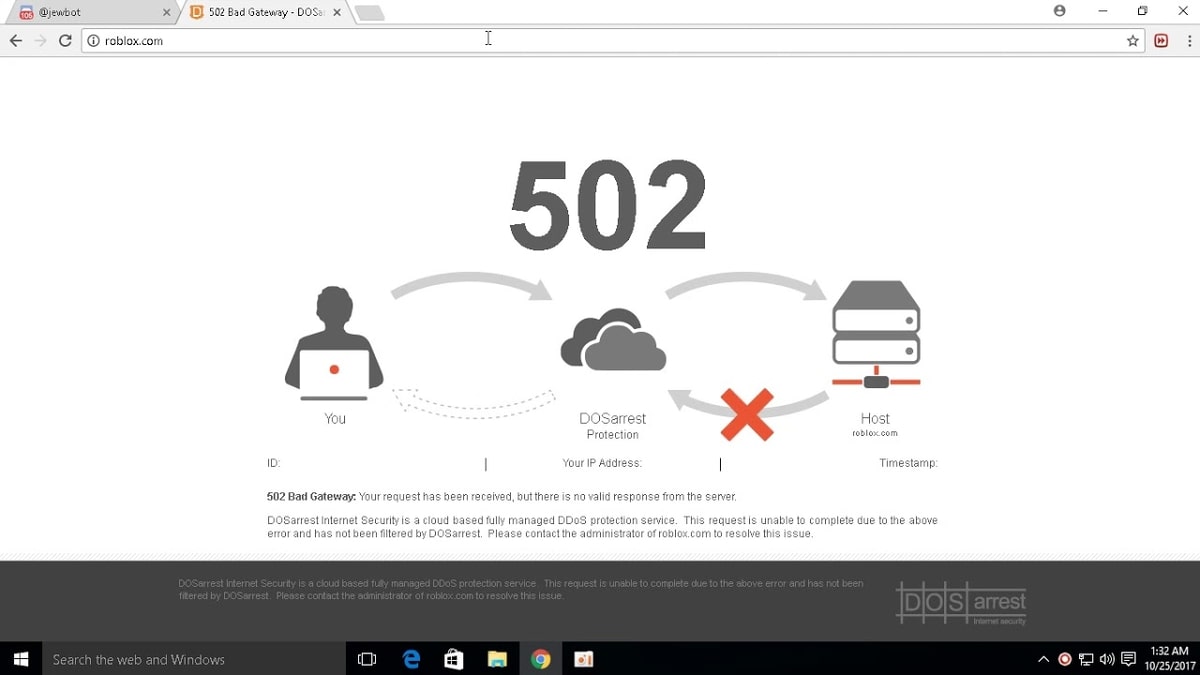This screenshot has height=675, width=1200.
Task: Click the "You" user laptop icon
Action: [x=334, y=343]
